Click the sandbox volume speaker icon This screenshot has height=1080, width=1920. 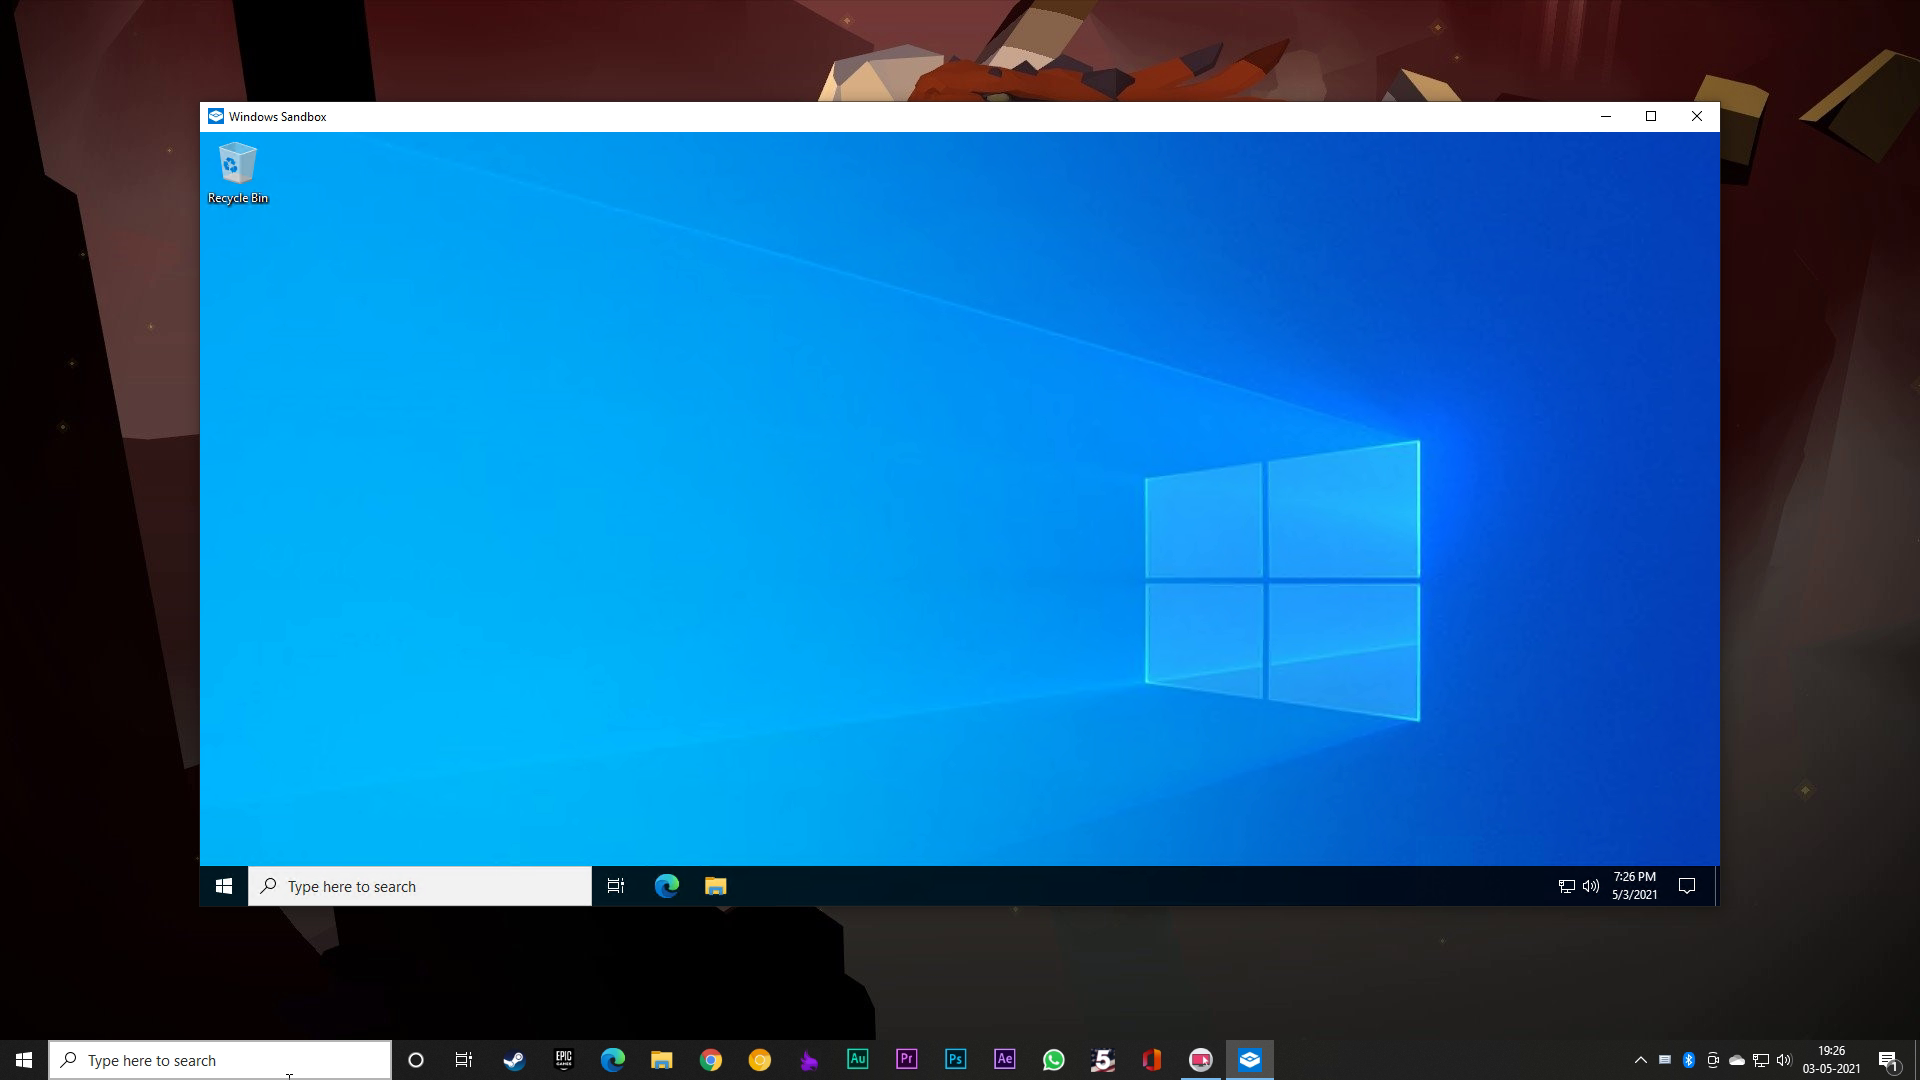pos(1589,886)
